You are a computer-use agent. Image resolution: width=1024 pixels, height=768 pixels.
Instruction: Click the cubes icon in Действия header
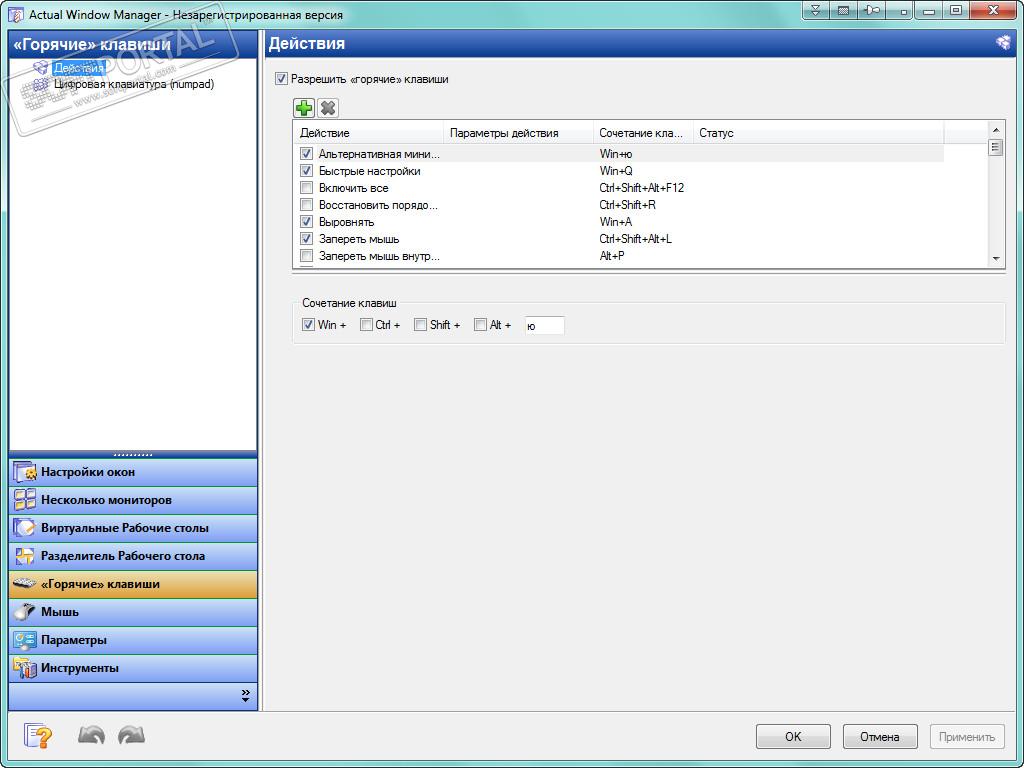pyautogui.click(x=1003, y=43)
